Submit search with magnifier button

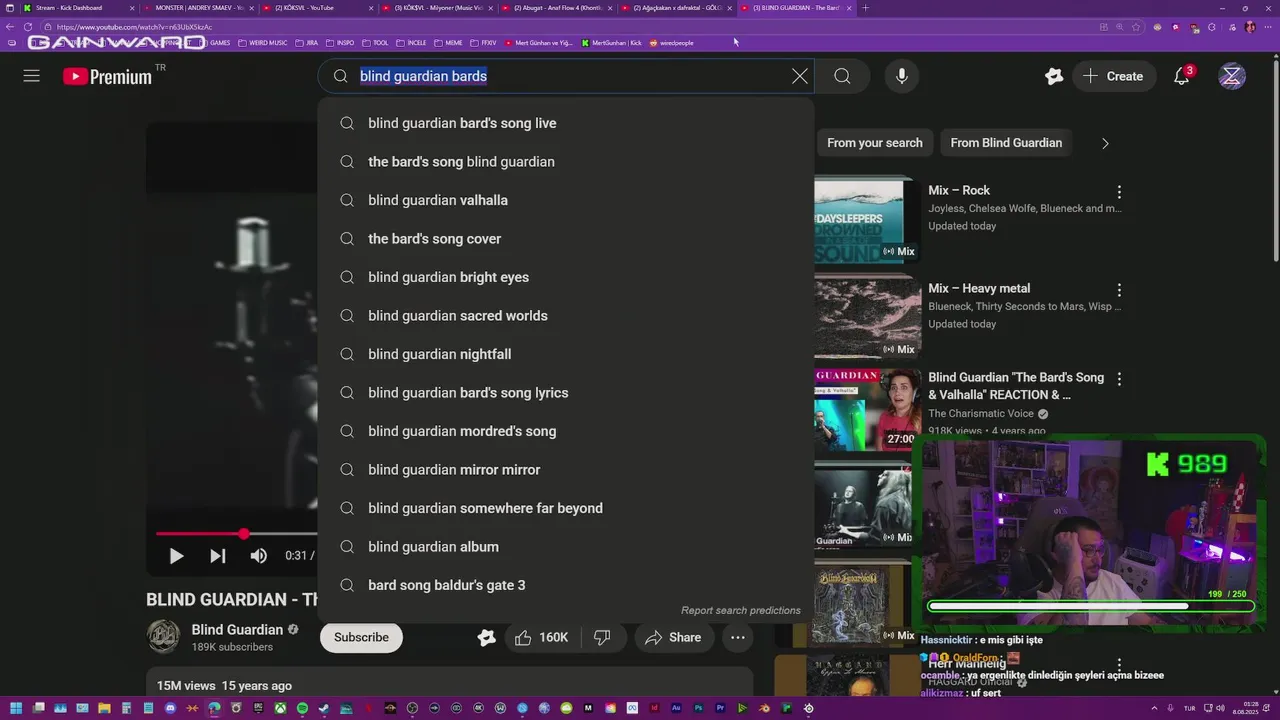point(842,76)
